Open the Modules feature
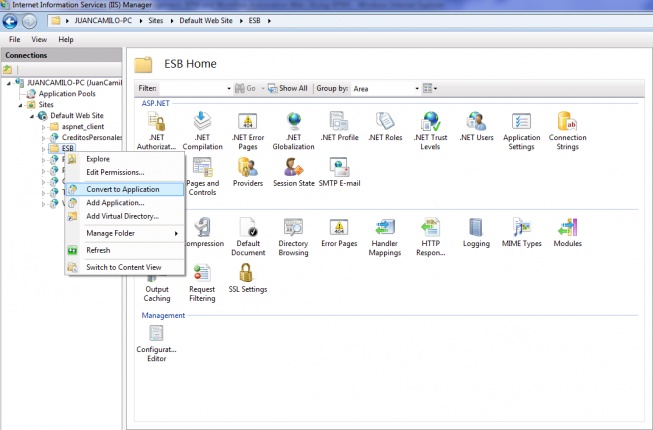The width and height of the screenshot is (653, 430). 567,233
